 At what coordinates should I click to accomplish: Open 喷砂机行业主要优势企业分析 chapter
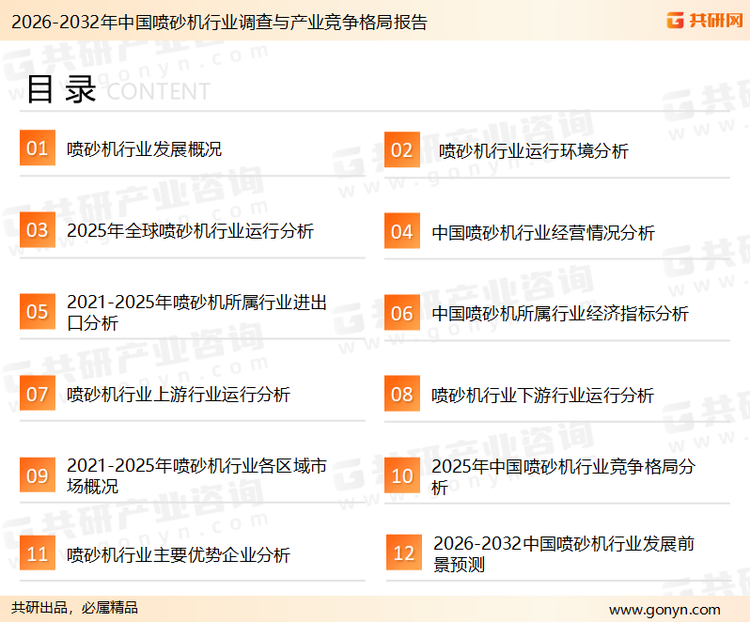(178, 554)
